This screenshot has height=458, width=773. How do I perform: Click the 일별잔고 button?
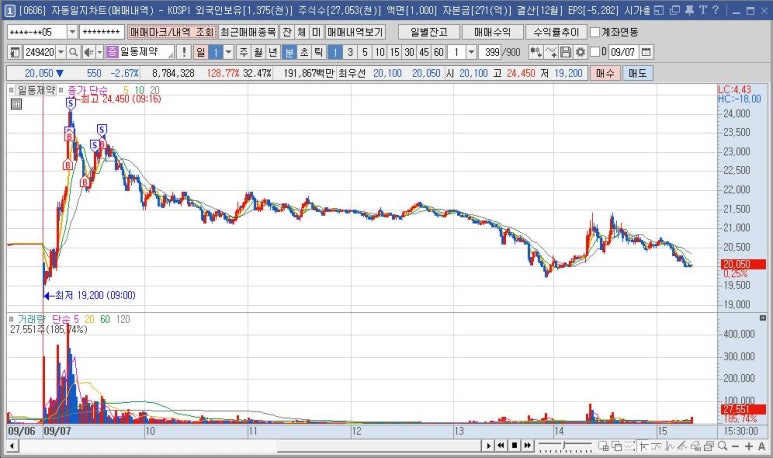click(x=428, y=32)
